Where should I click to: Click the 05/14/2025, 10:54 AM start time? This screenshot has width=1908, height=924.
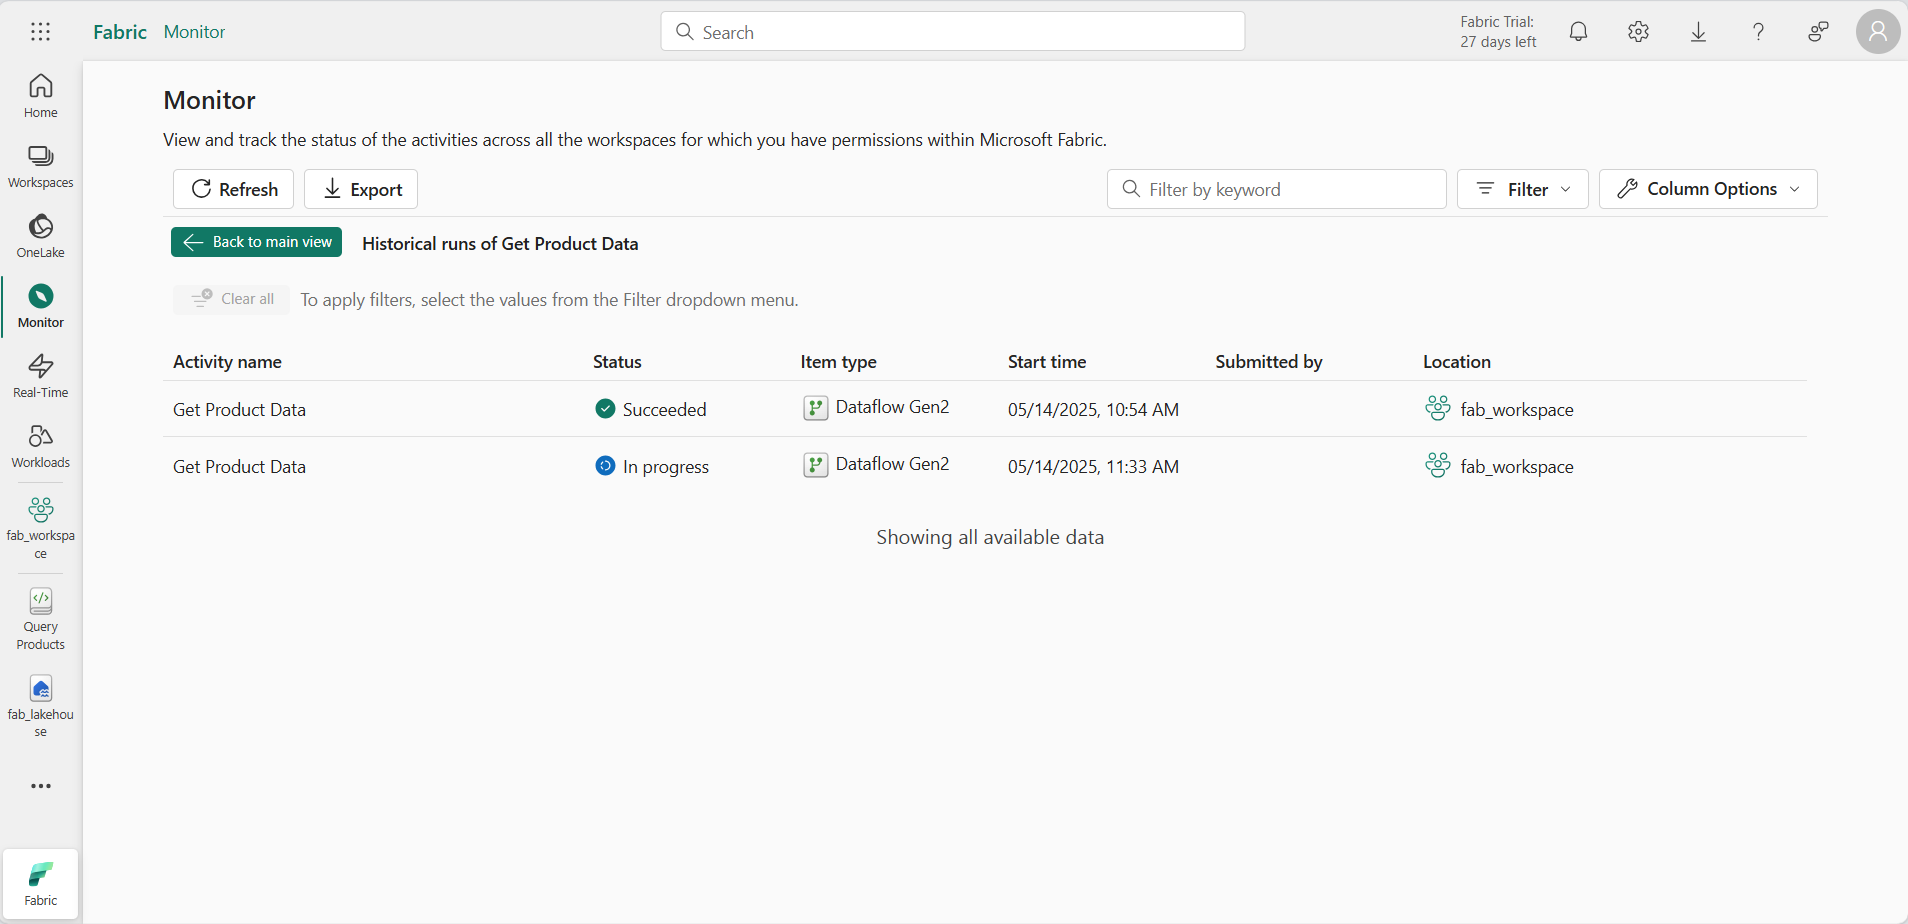click(1093, 410)
